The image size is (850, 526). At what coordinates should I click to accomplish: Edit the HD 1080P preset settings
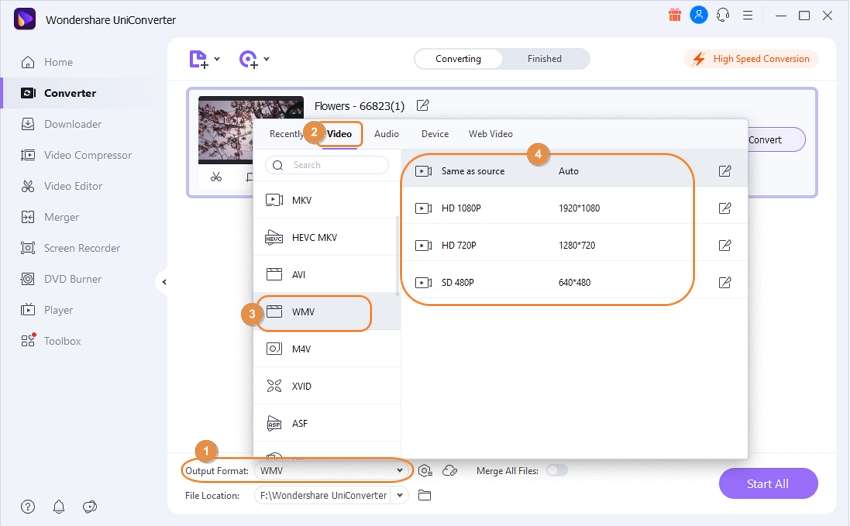tap(725, 208)
